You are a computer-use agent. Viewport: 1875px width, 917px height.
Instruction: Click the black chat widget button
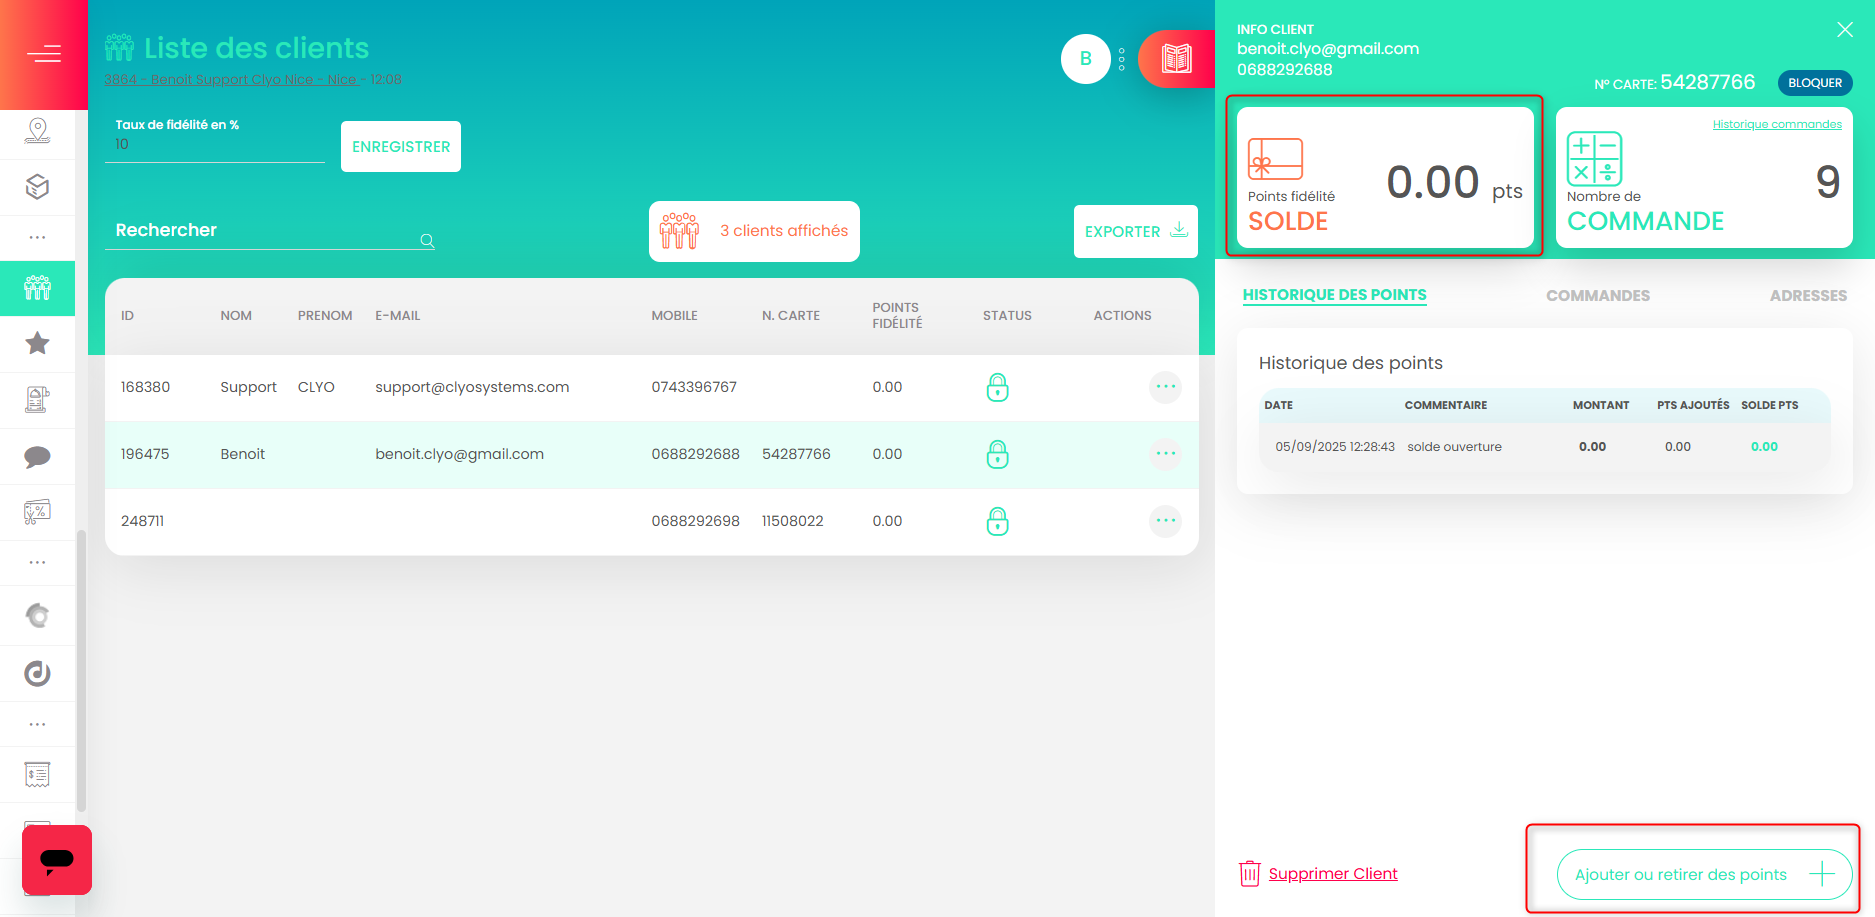tap(57, 859)
